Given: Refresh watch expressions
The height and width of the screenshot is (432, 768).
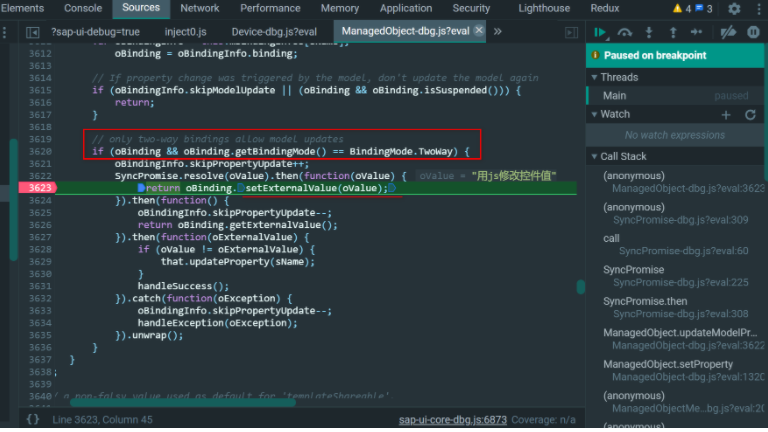Looking at the screenshot, I should click(x=750, y=115).
